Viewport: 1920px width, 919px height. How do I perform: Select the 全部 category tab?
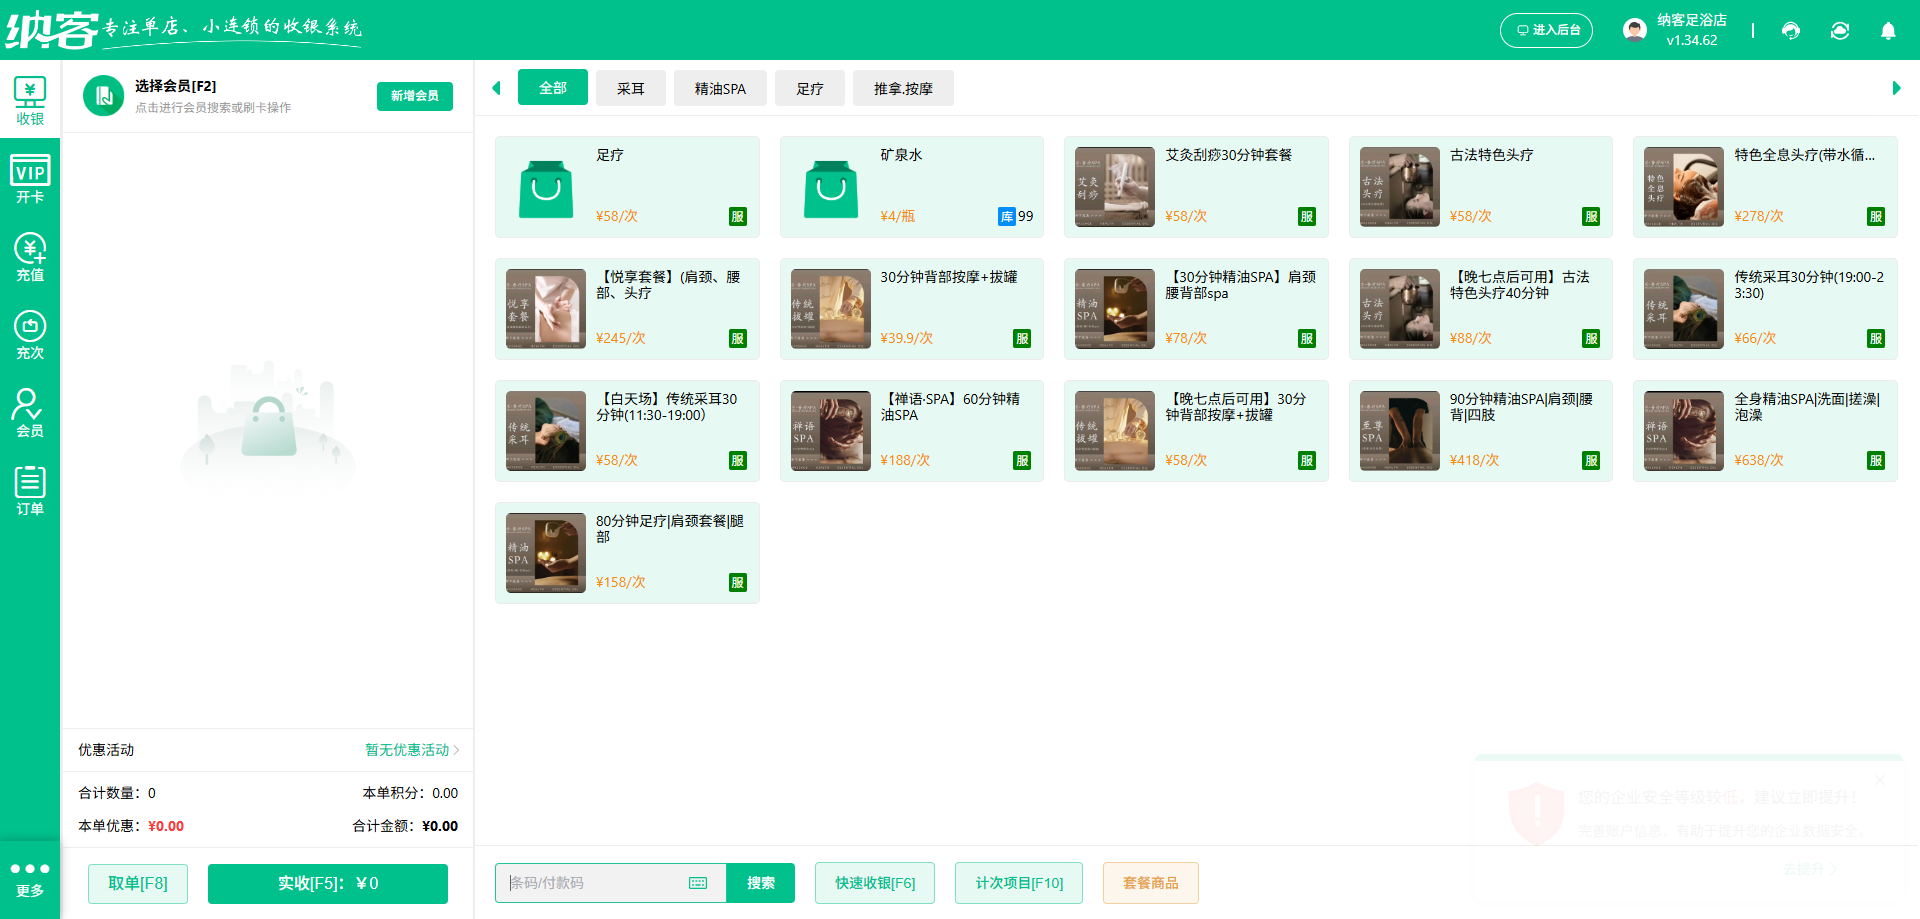pos(553,88)
